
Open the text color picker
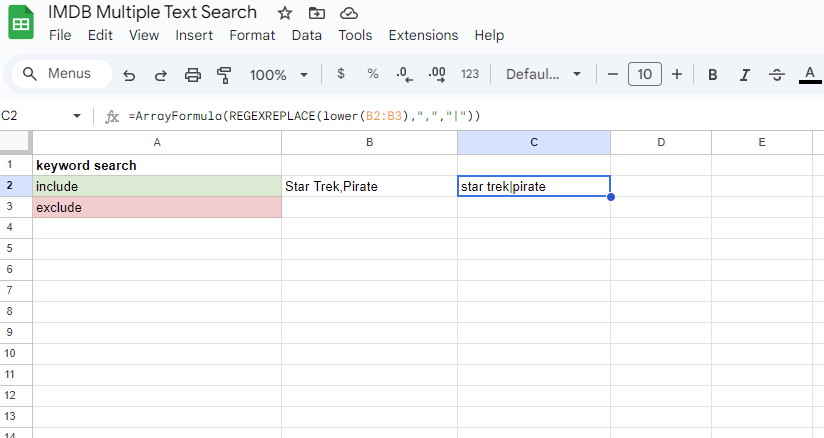pyautogui.click(x=810, y=75)
